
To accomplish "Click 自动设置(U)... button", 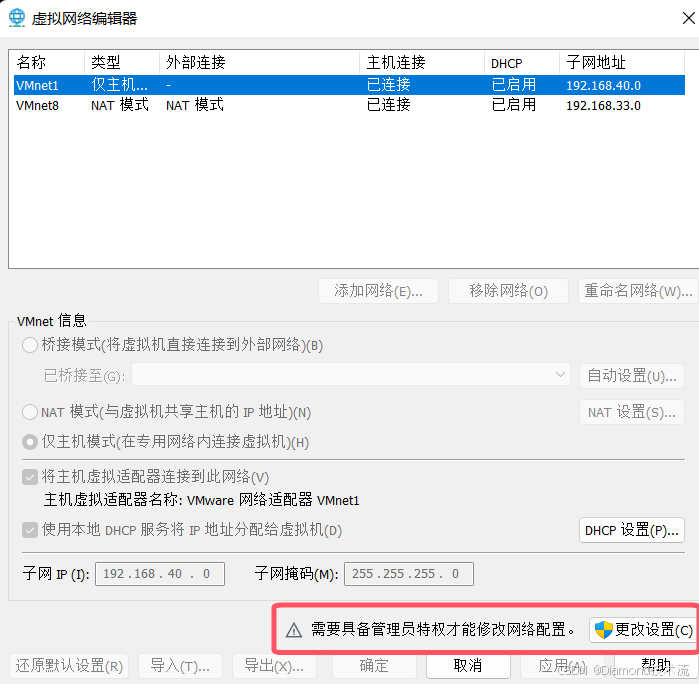I will 632,375.
